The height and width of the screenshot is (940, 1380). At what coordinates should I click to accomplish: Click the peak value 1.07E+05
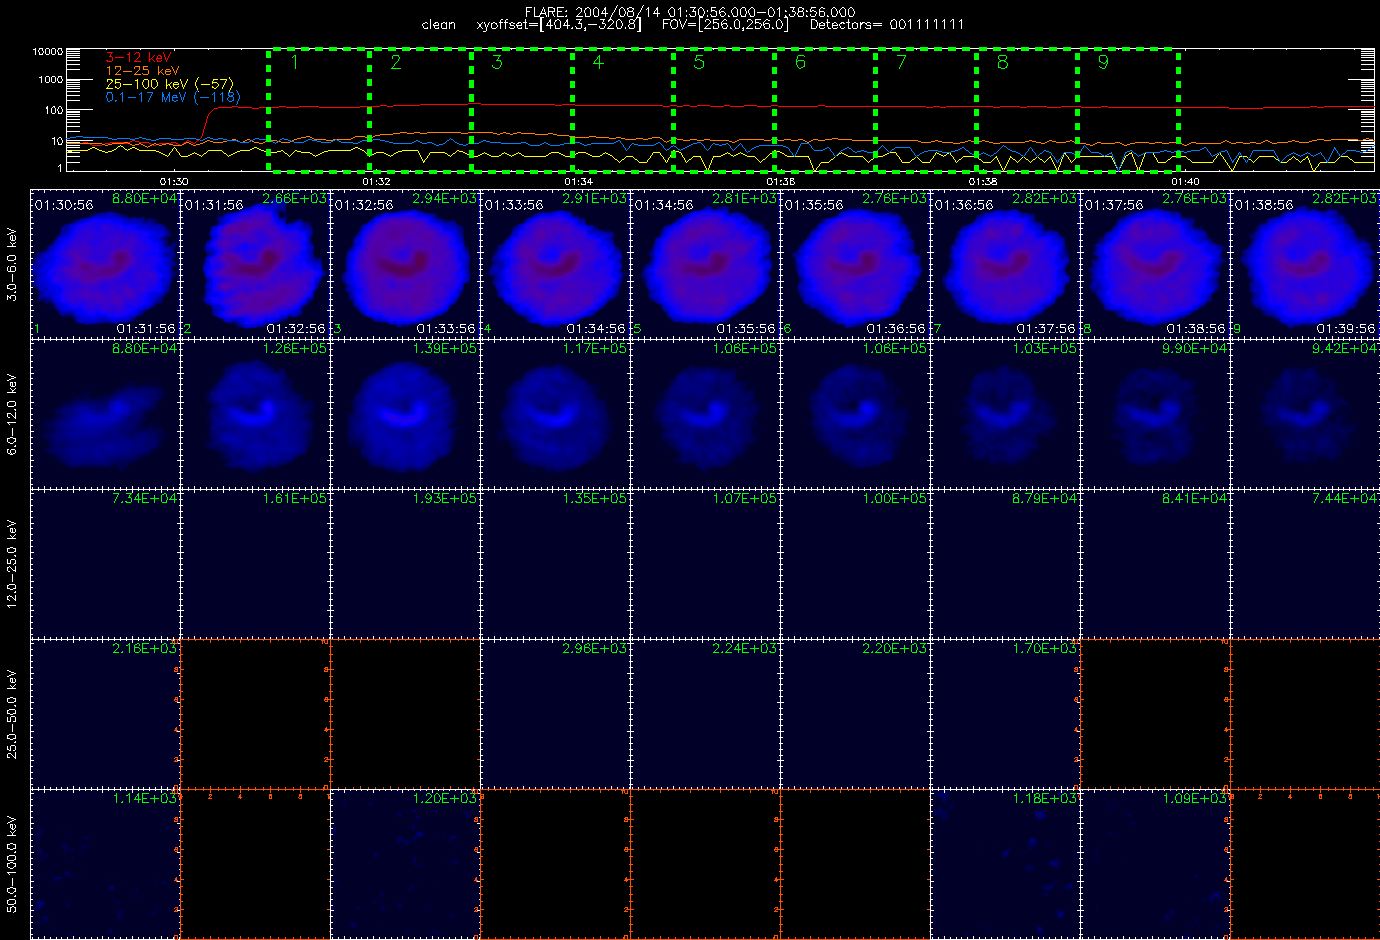(x=745, y=499)
